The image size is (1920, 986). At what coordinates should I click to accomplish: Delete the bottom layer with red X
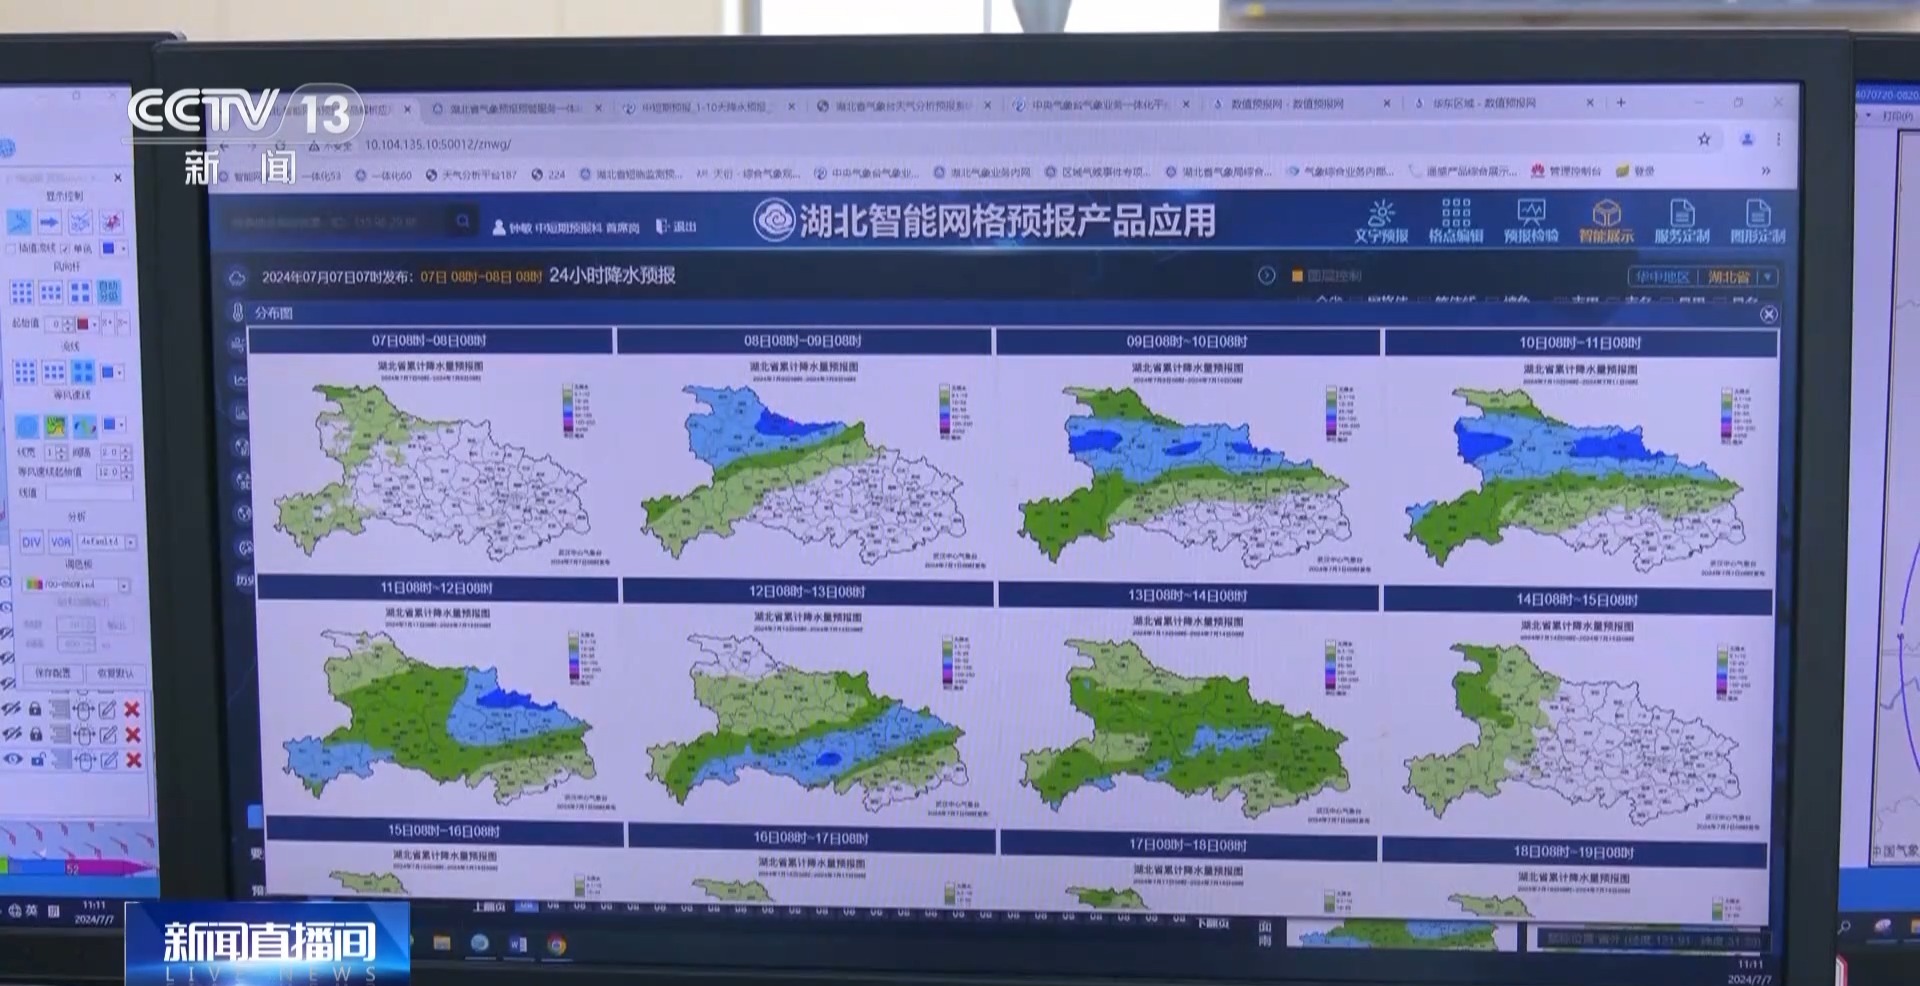tap(133, 760)
